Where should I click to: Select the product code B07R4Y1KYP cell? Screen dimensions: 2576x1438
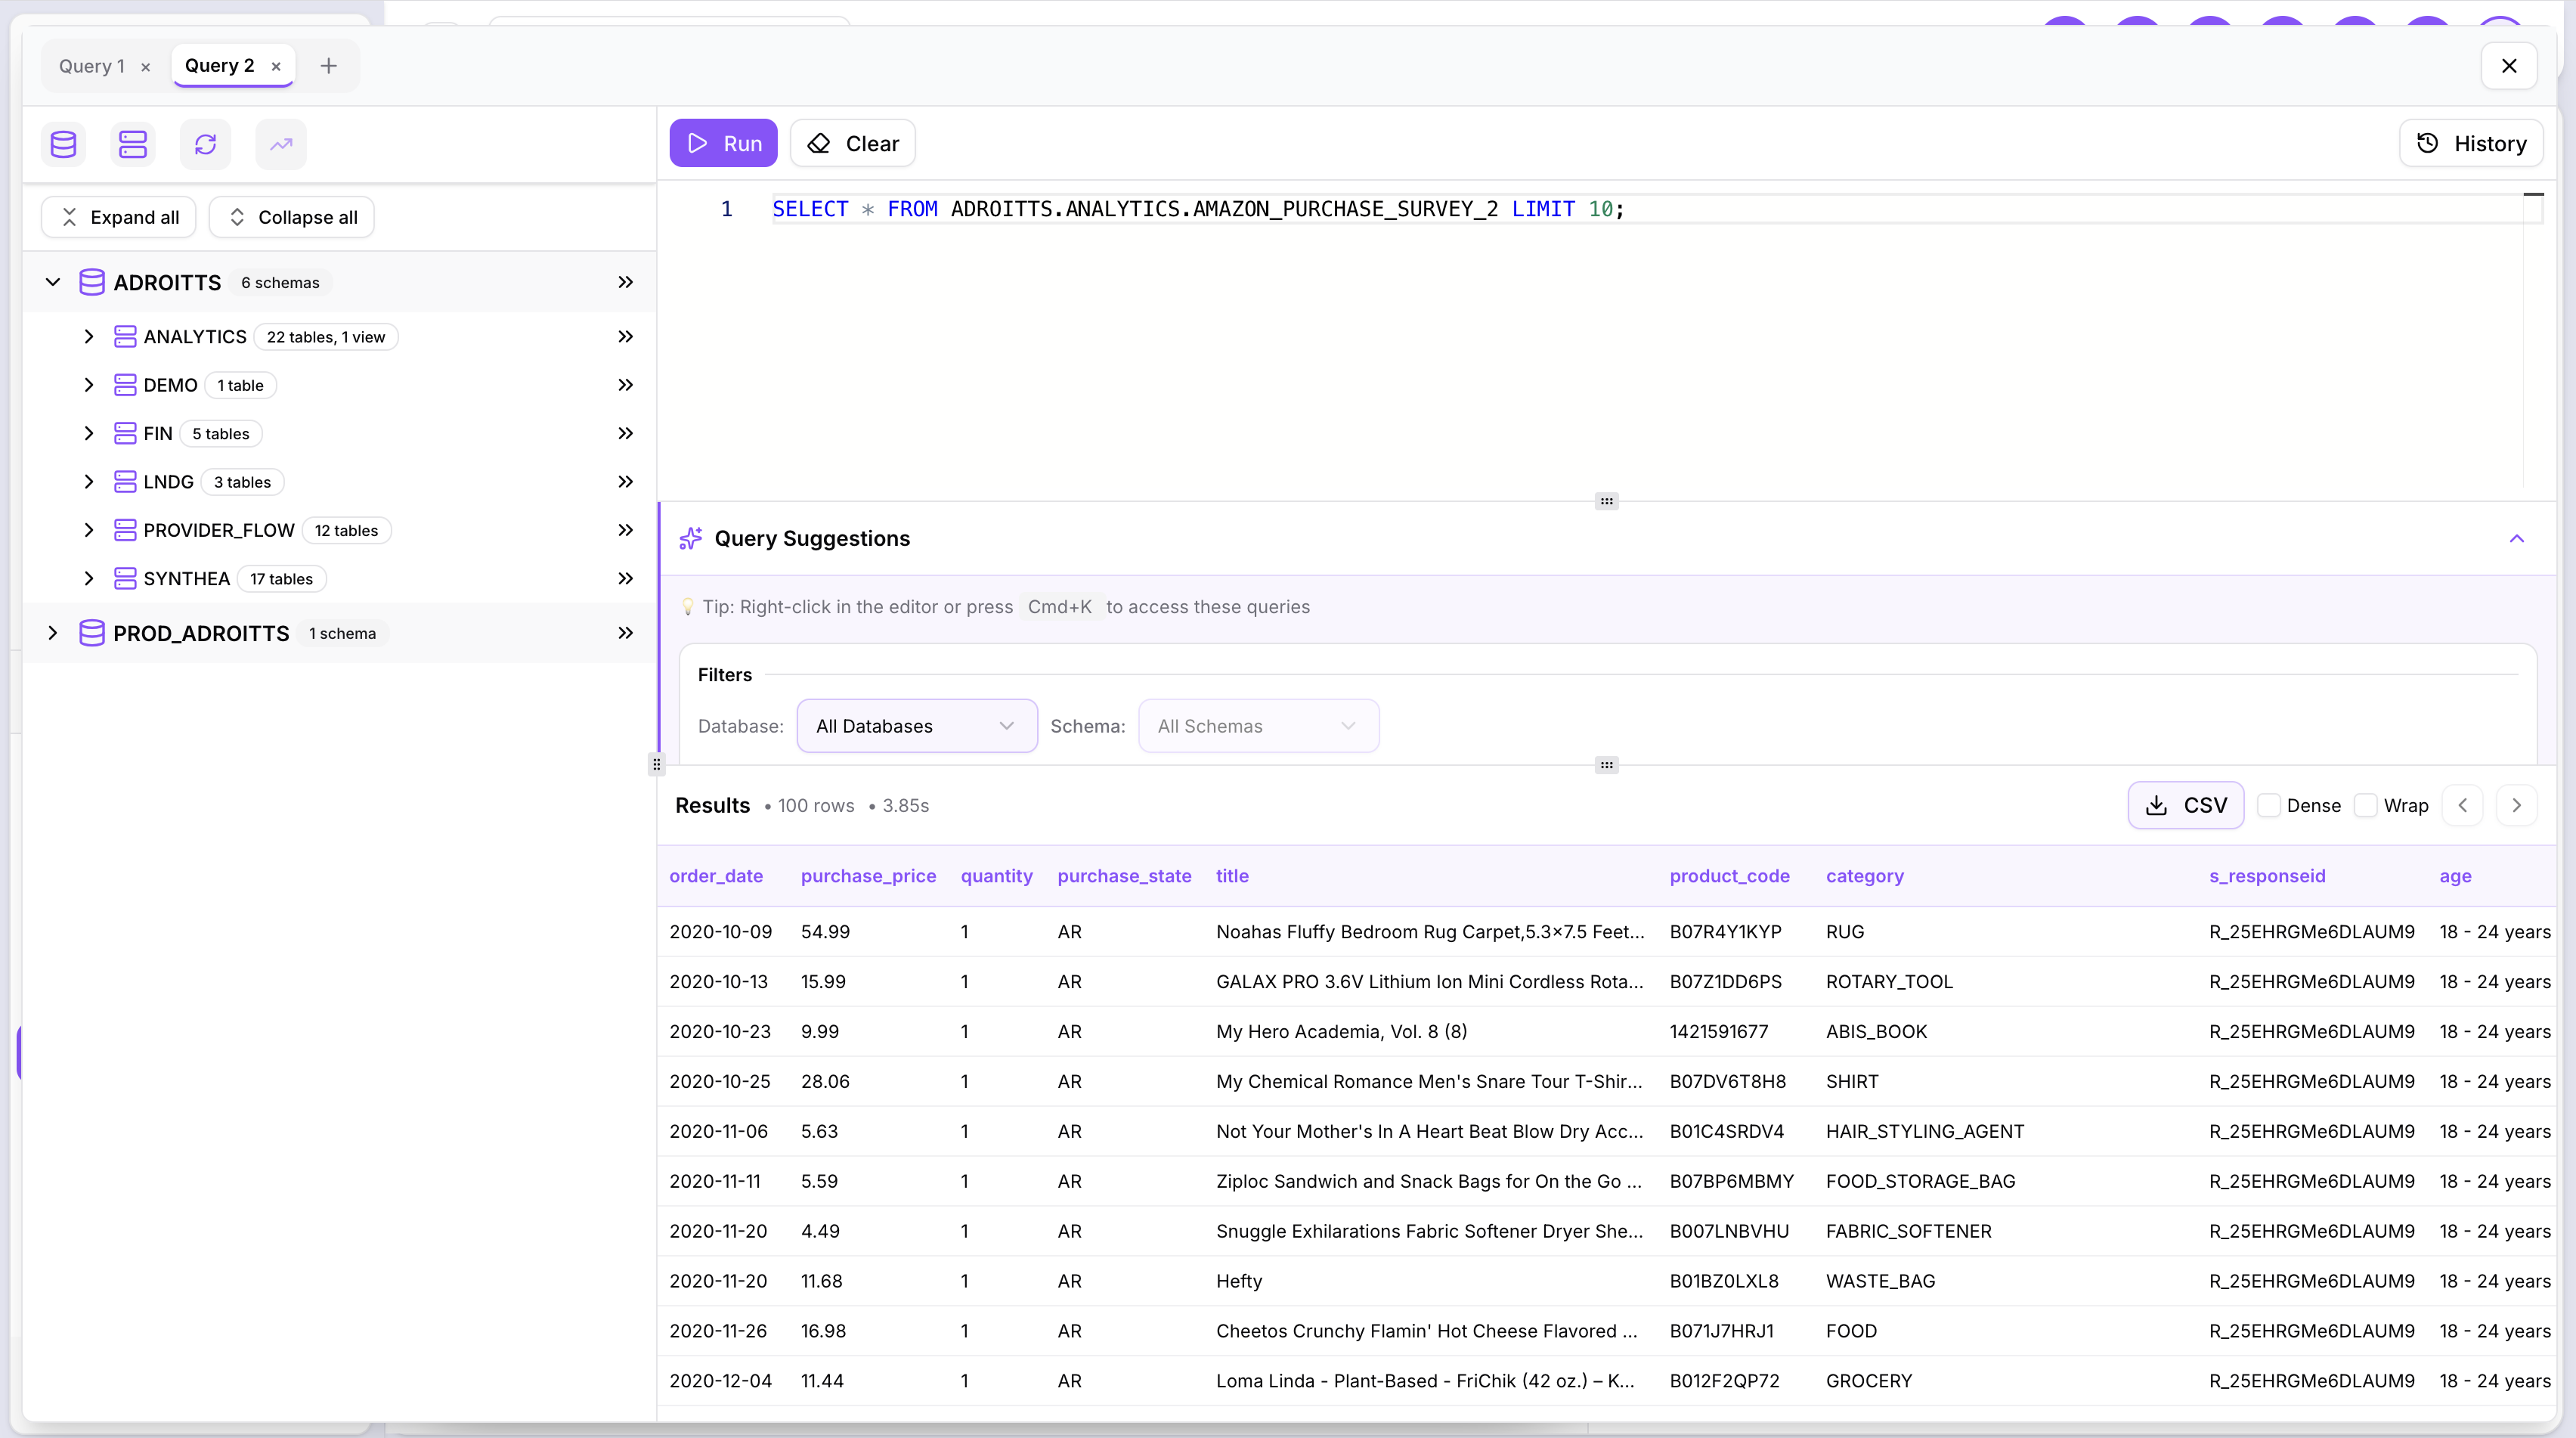point(1725,932)
